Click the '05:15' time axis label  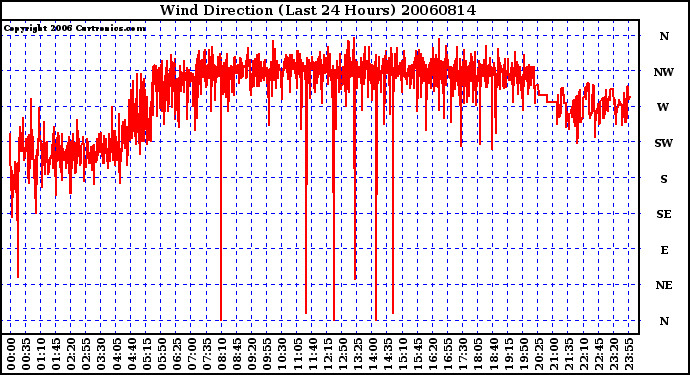[147, 354]
